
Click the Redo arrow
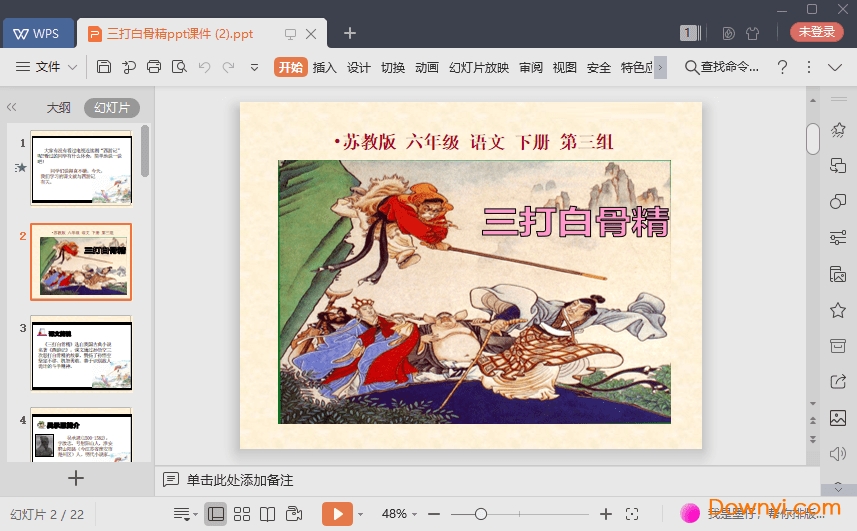[x=228, y=67]
